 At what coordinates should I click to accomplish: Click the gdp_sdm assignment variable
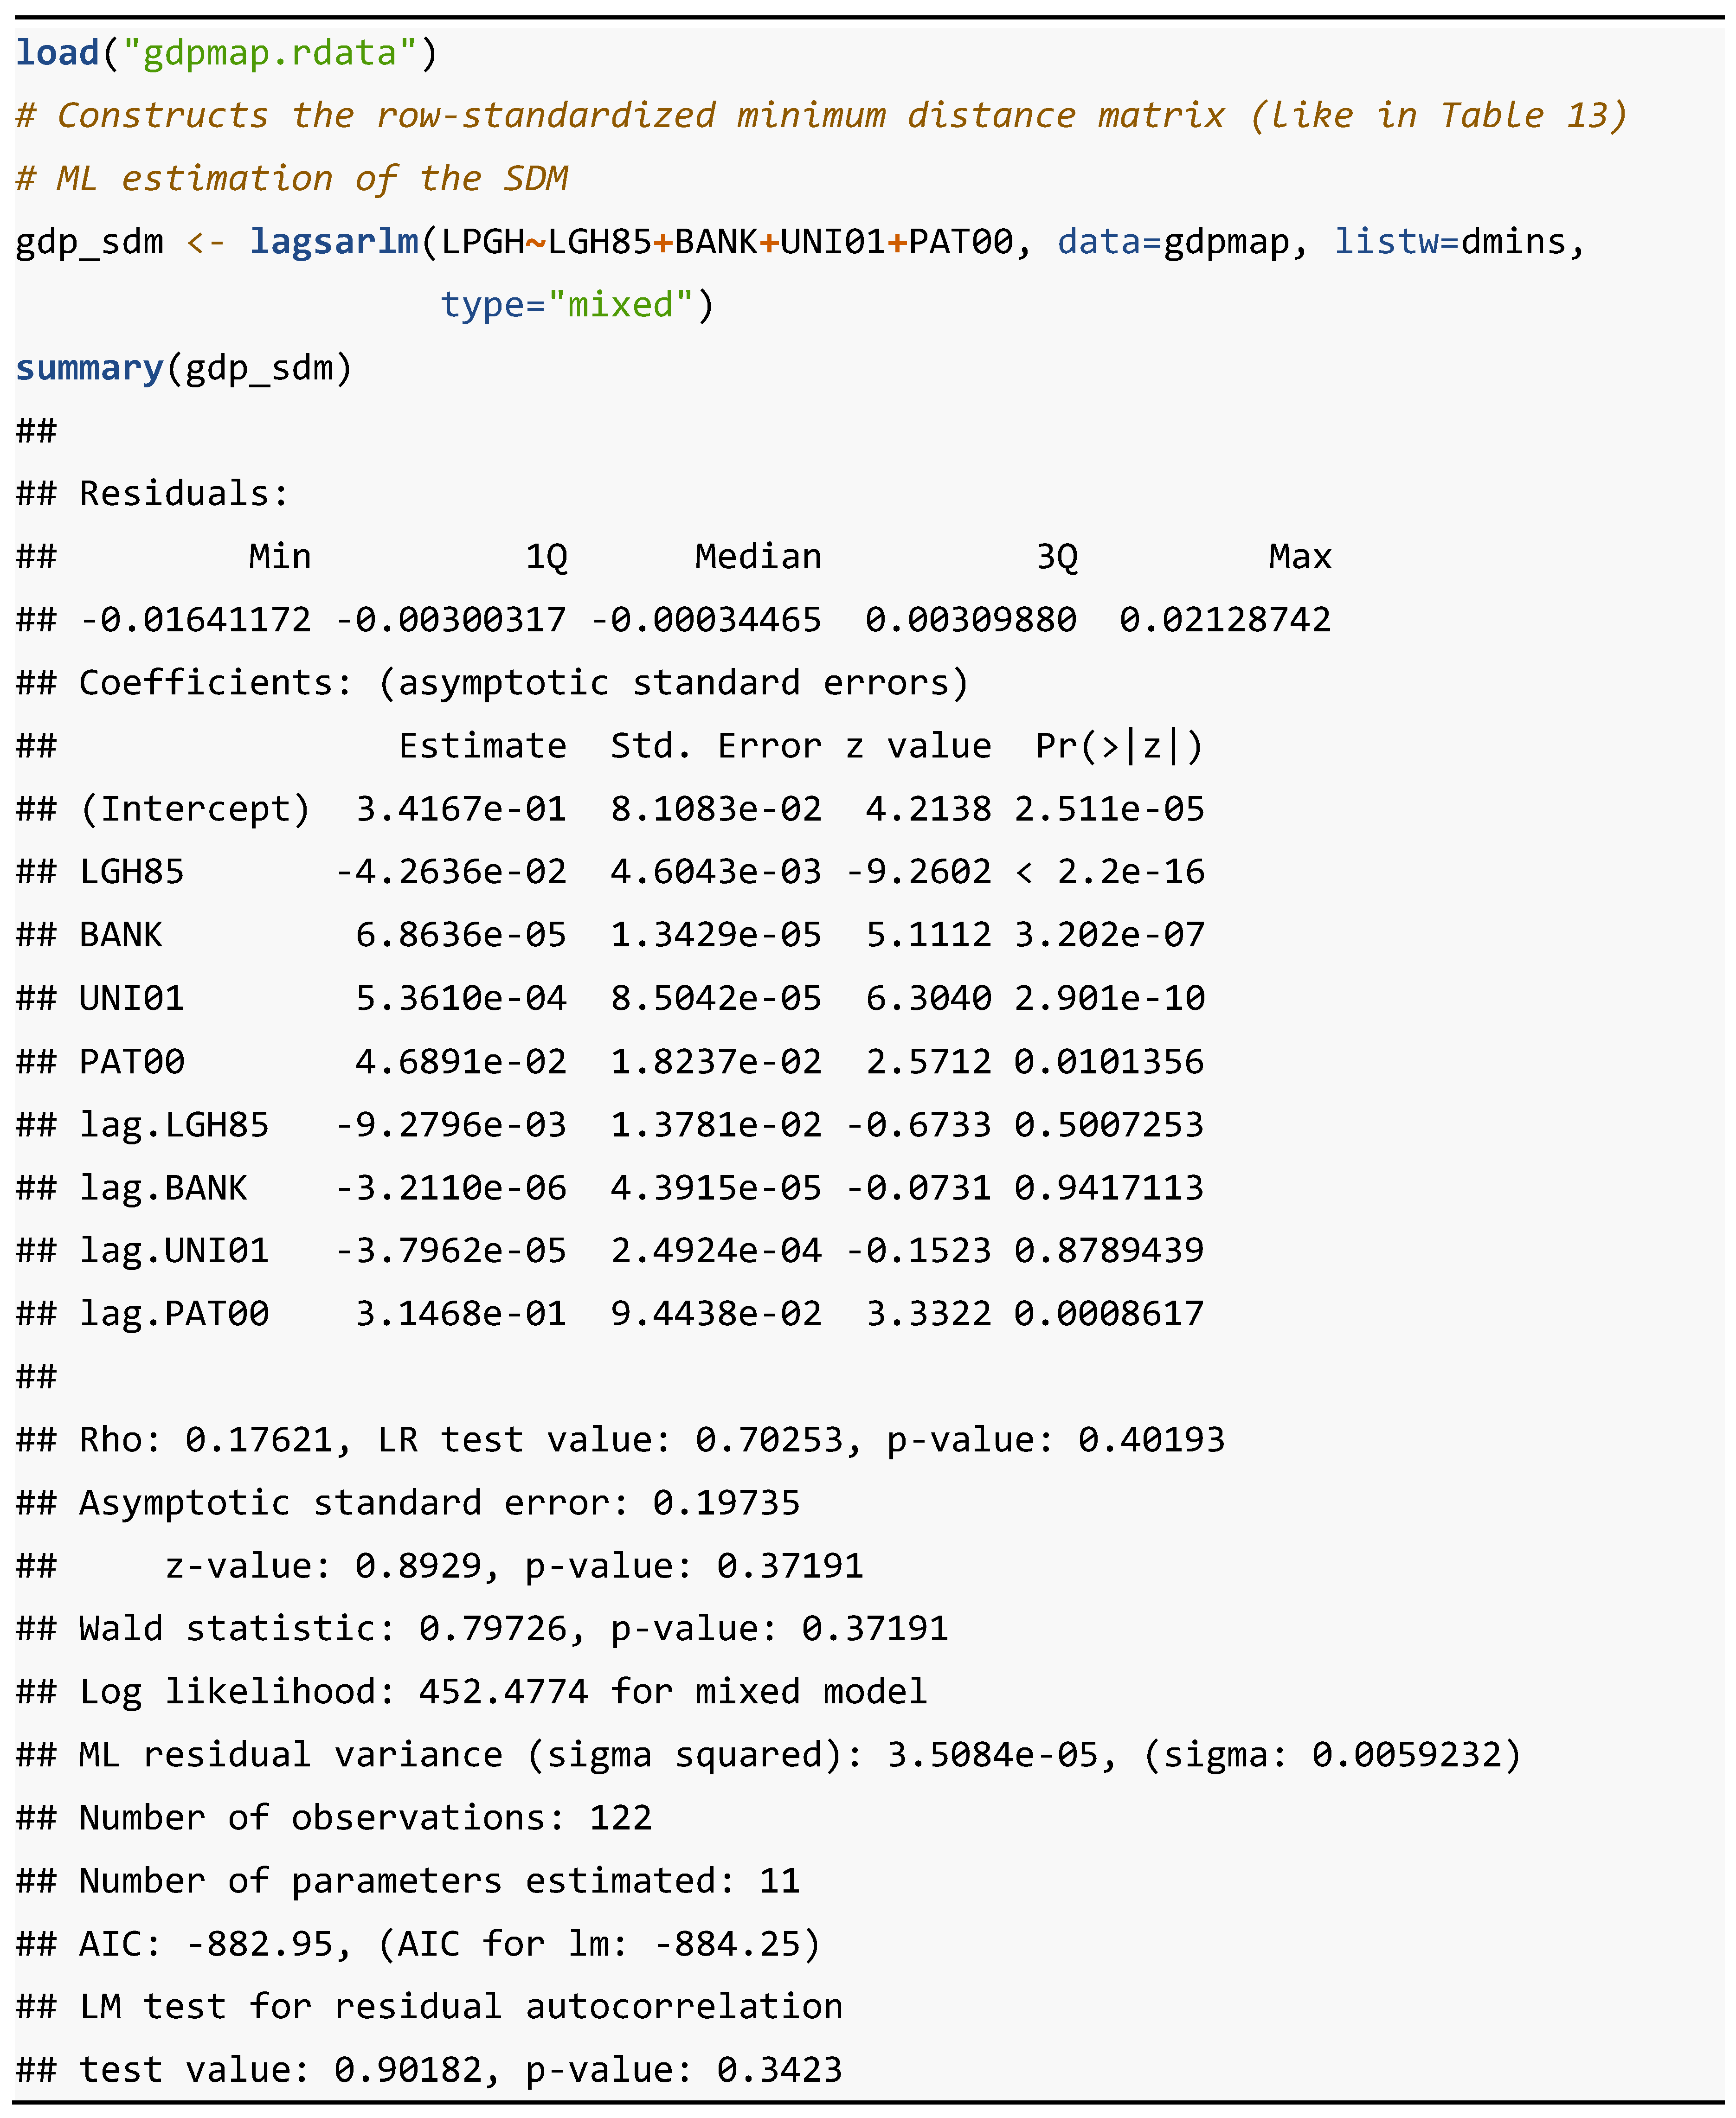pos(89,242)
